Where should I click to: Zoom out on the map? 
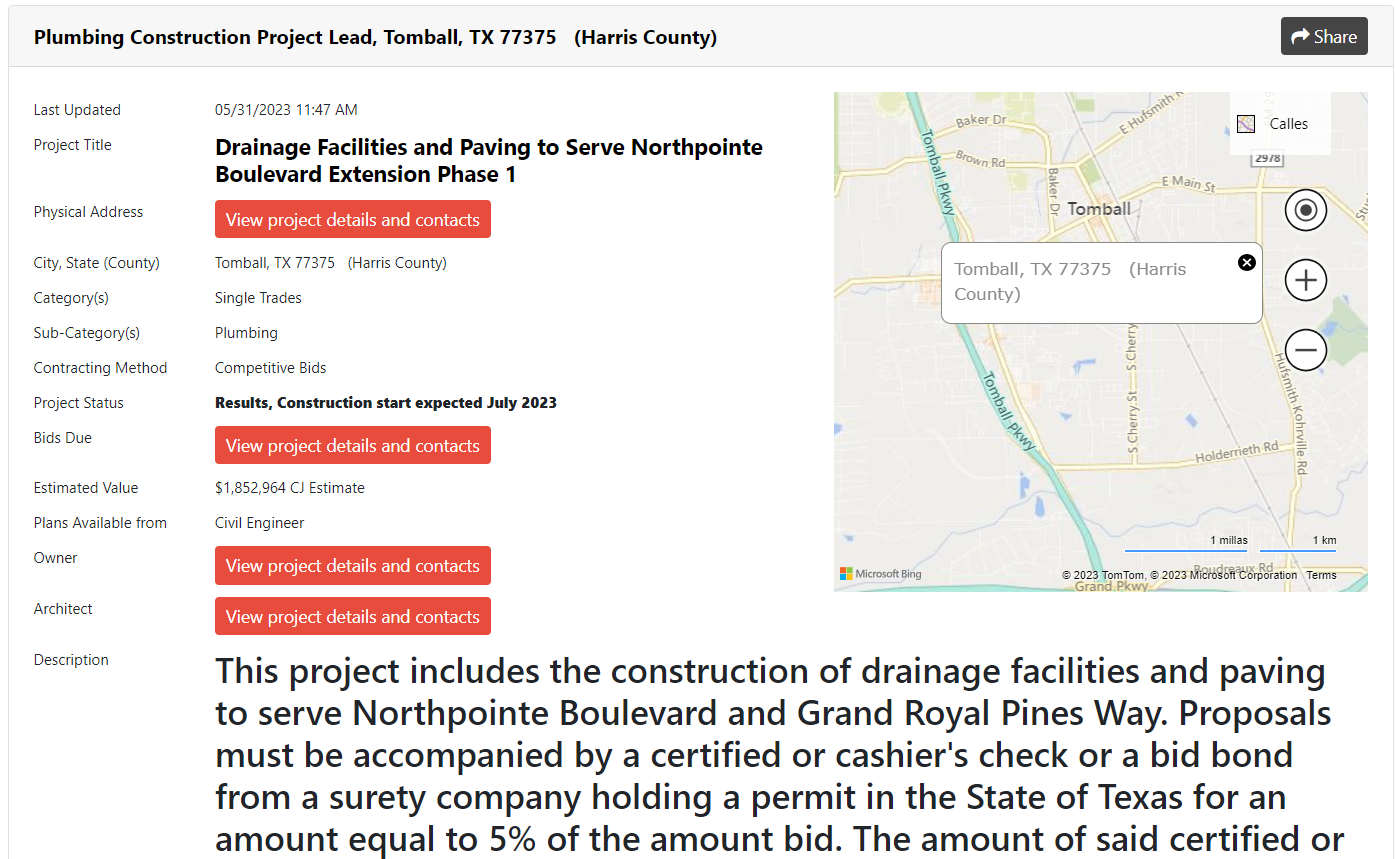[x=1305, y=350]
